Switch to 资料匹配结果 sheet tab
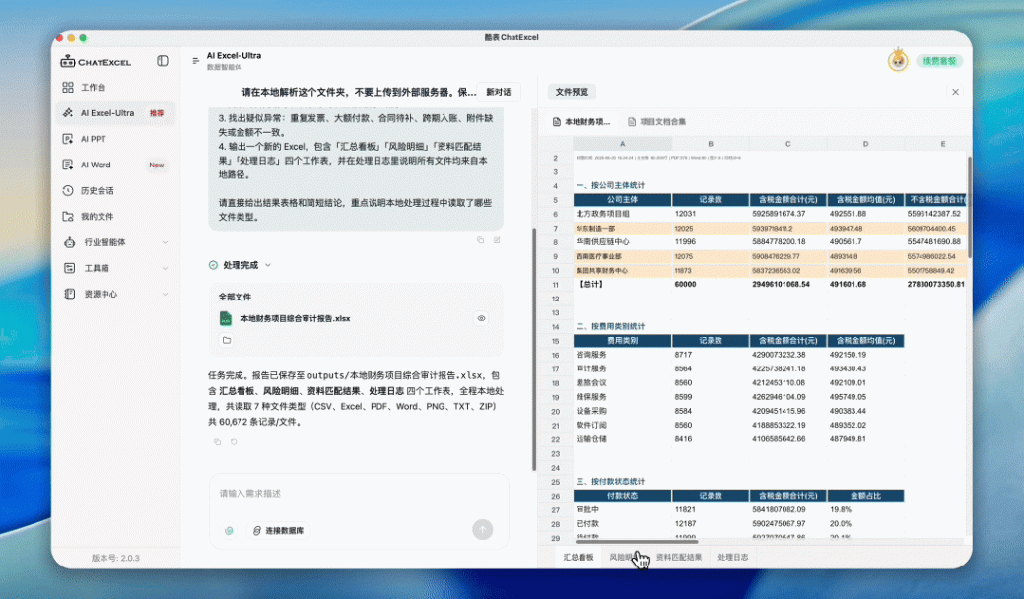 (679, 557)
